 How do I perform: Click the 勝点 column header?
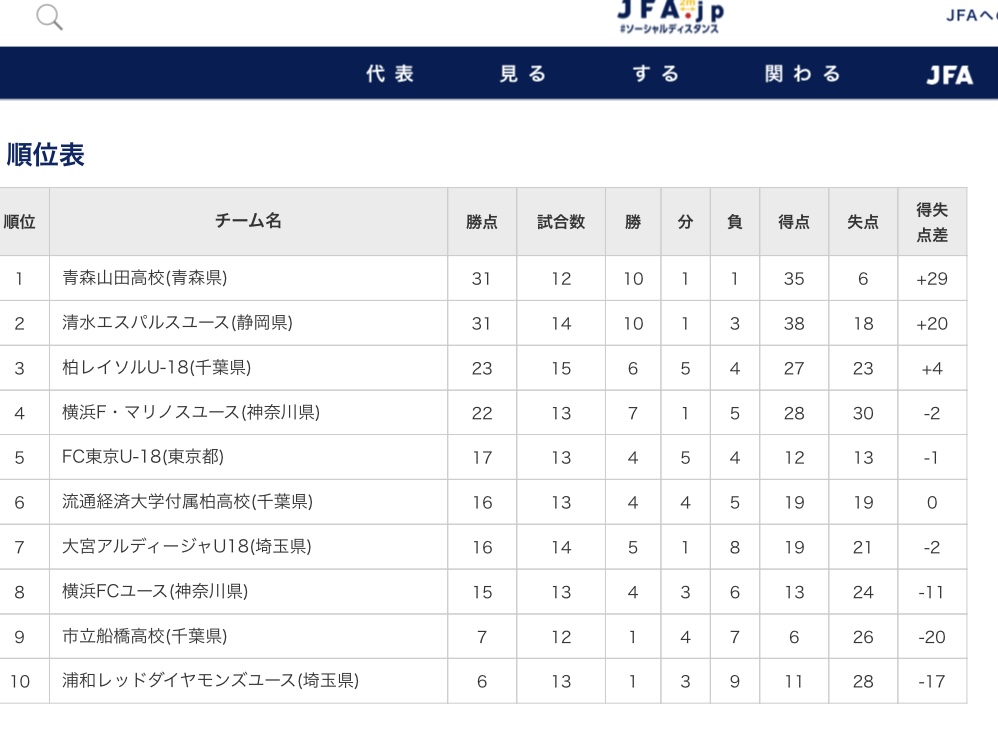(x=482, y=222)
